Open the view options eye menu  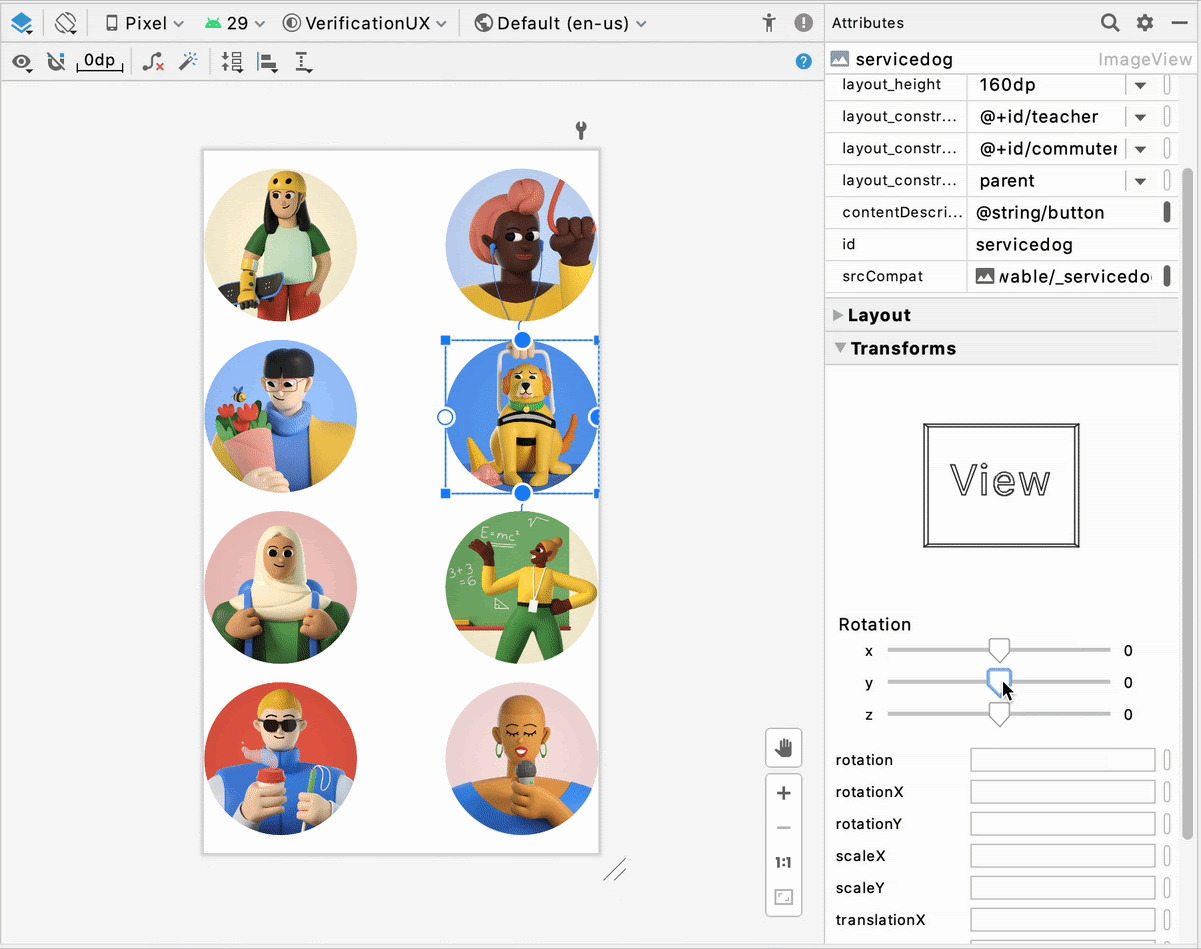pos(21,63)
